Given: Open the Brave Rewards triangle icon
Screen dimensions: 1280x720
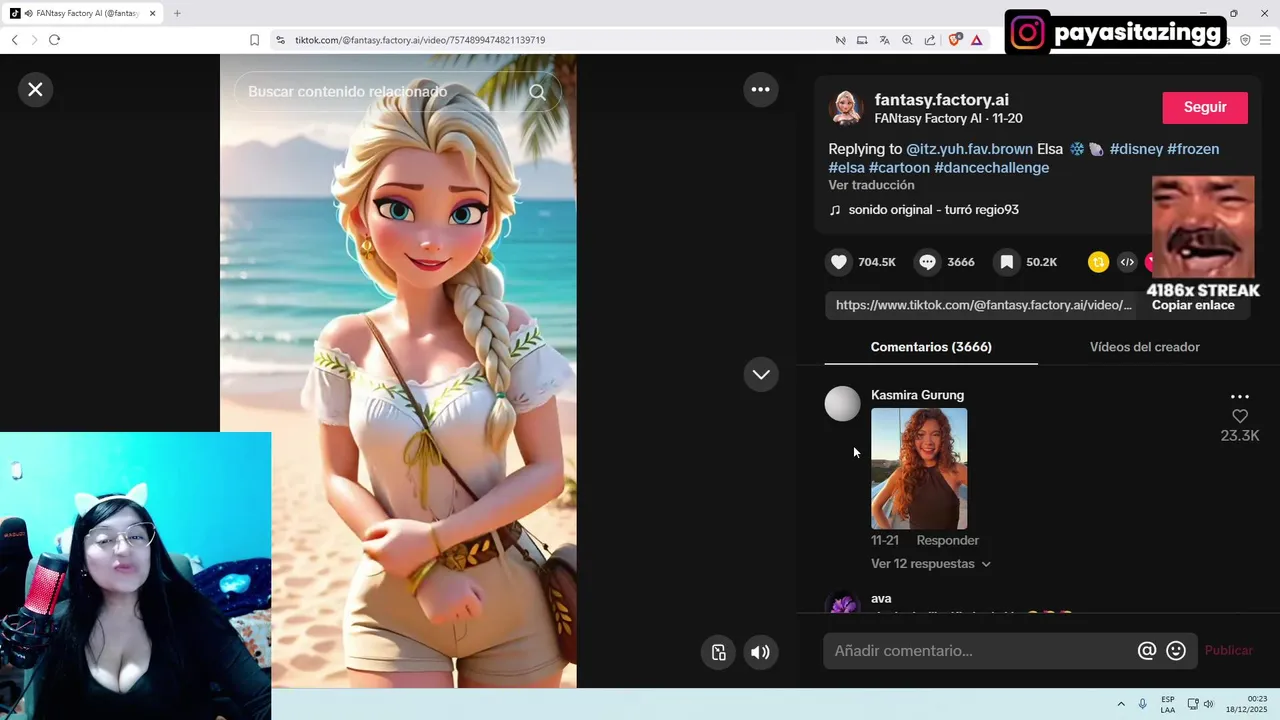Looking at the screenshot, I should click(x=977, y=40).
